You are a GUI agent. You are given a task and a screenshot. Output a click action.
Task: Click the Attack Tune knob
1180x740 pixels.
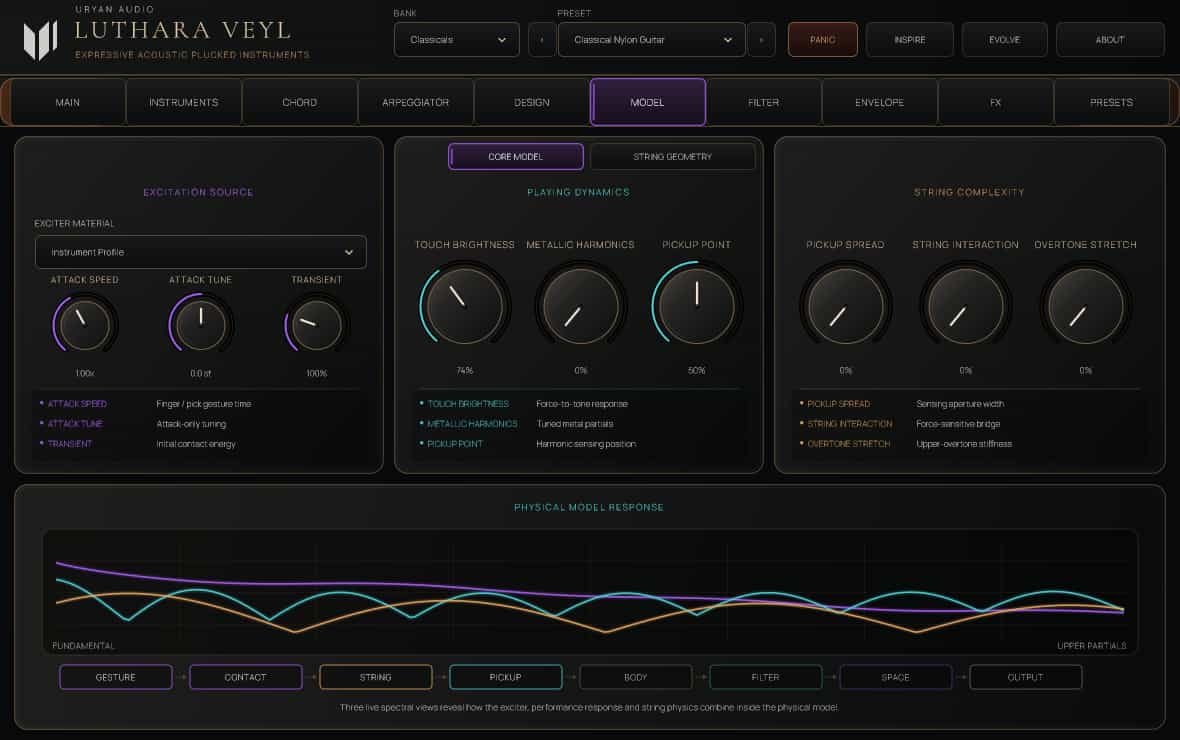tap(201, 324)
